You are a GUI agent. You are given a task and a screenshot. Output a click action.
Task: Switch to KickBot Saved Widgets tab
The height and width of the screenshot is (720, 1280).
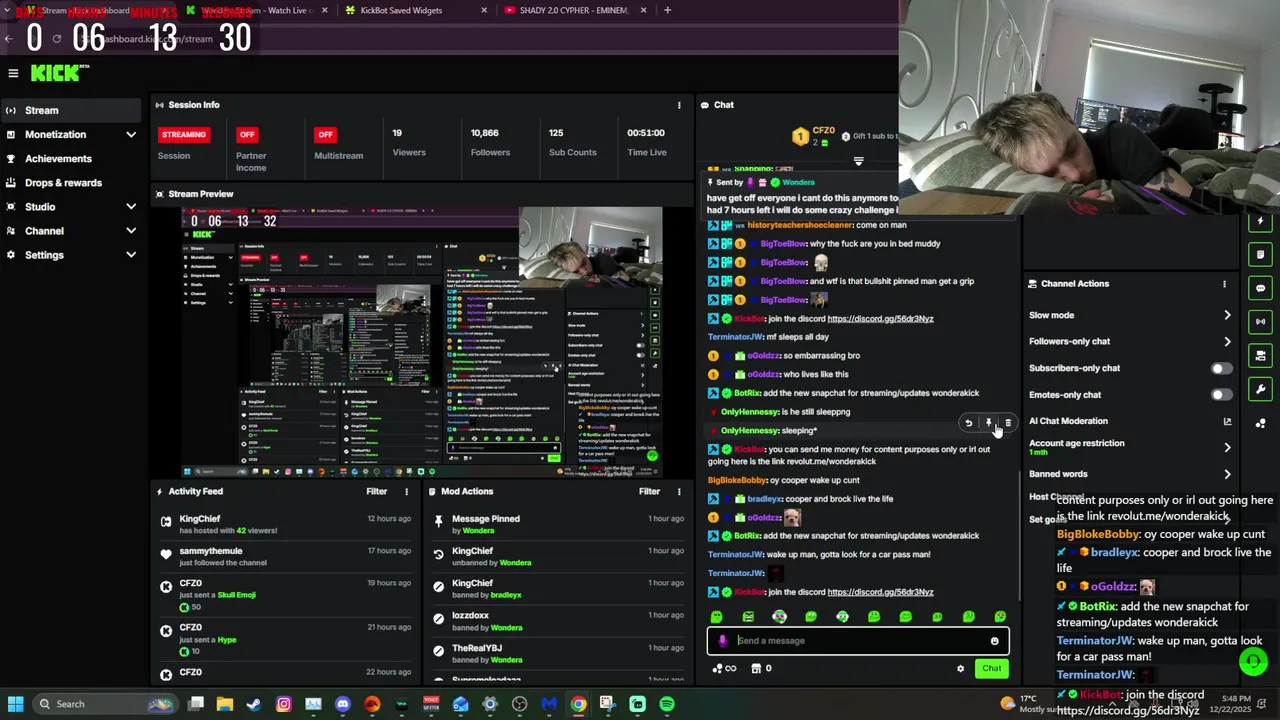[x=400, y=10]
